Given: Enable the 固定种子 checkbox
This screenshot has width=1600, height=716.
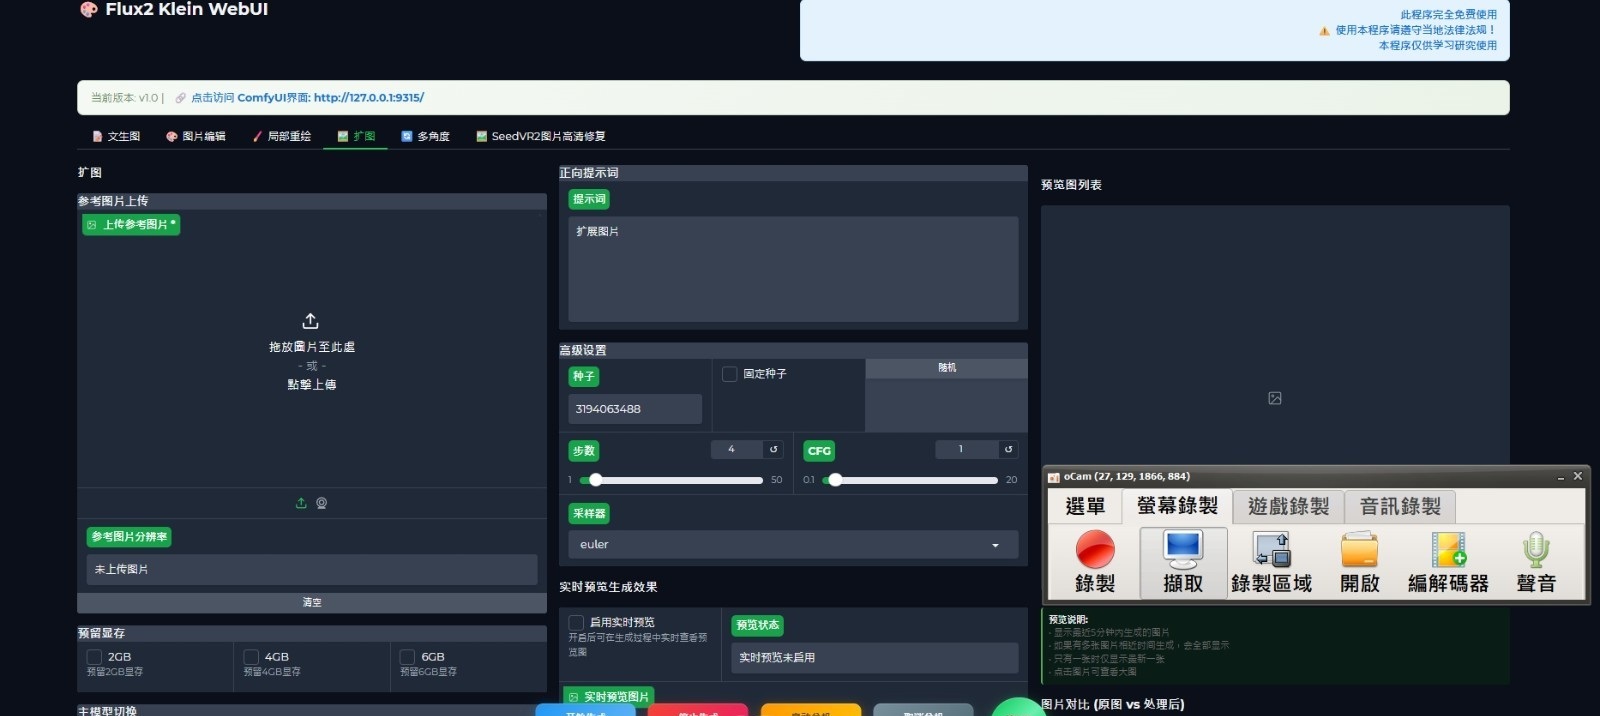Looking at the screenshot, I should tap(730, 374).
